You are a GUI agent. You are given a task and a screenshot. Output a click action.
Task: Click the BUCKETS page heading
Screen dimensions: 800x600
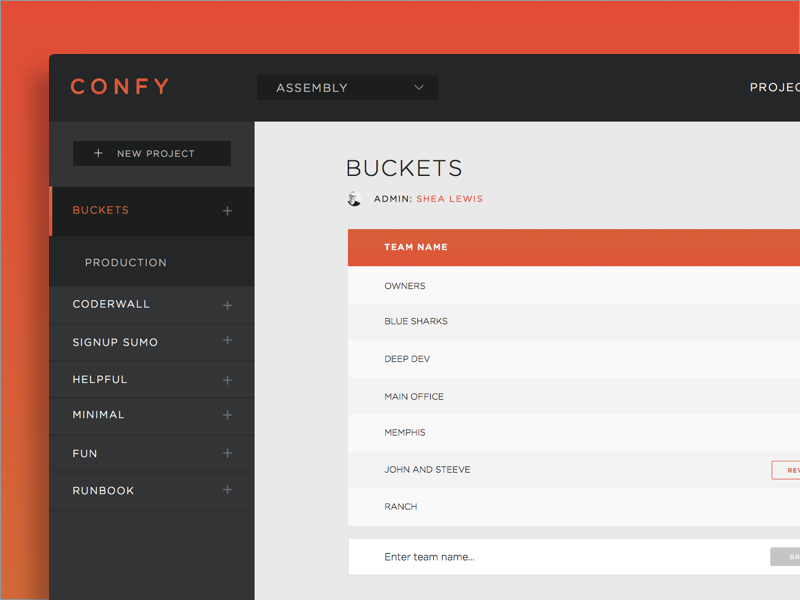click(x=404, y=168)
